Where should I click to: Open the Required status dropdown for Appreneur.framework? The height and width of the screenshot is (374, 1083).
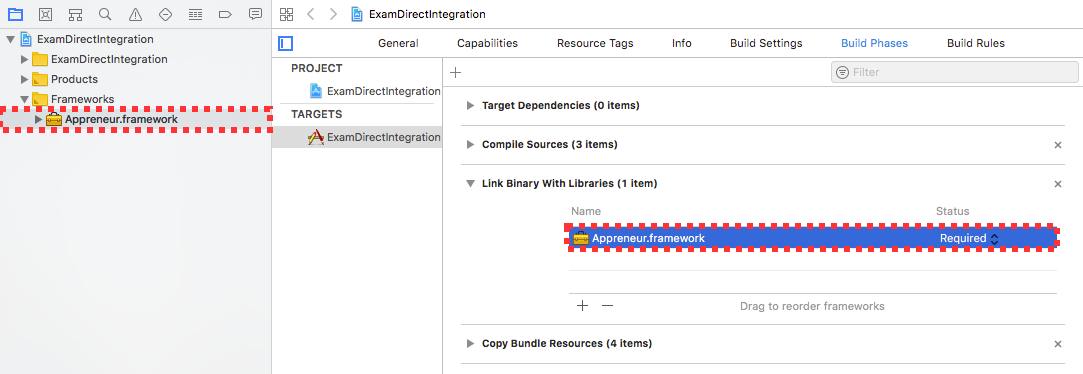[969, 238]
